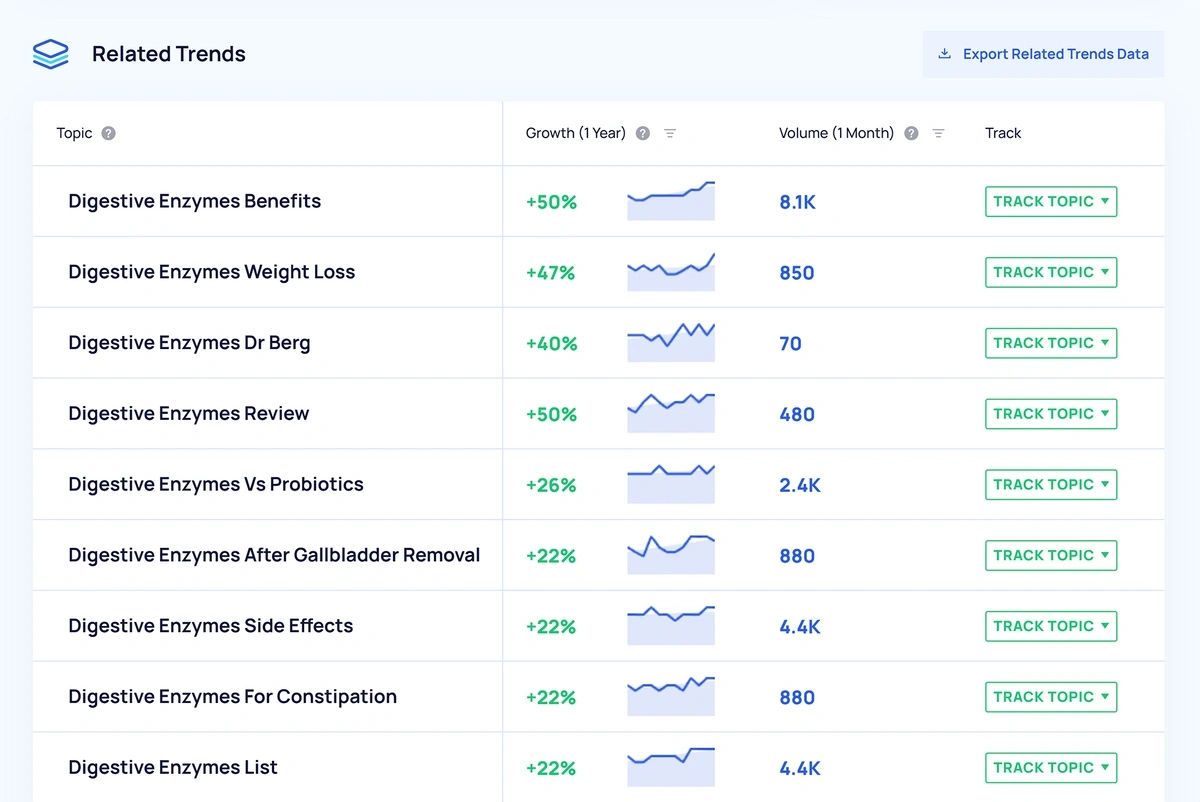Click the sparkline chart for Digestive Enzymes For Constipation
1200x802 pixels.
pos(671,697)
